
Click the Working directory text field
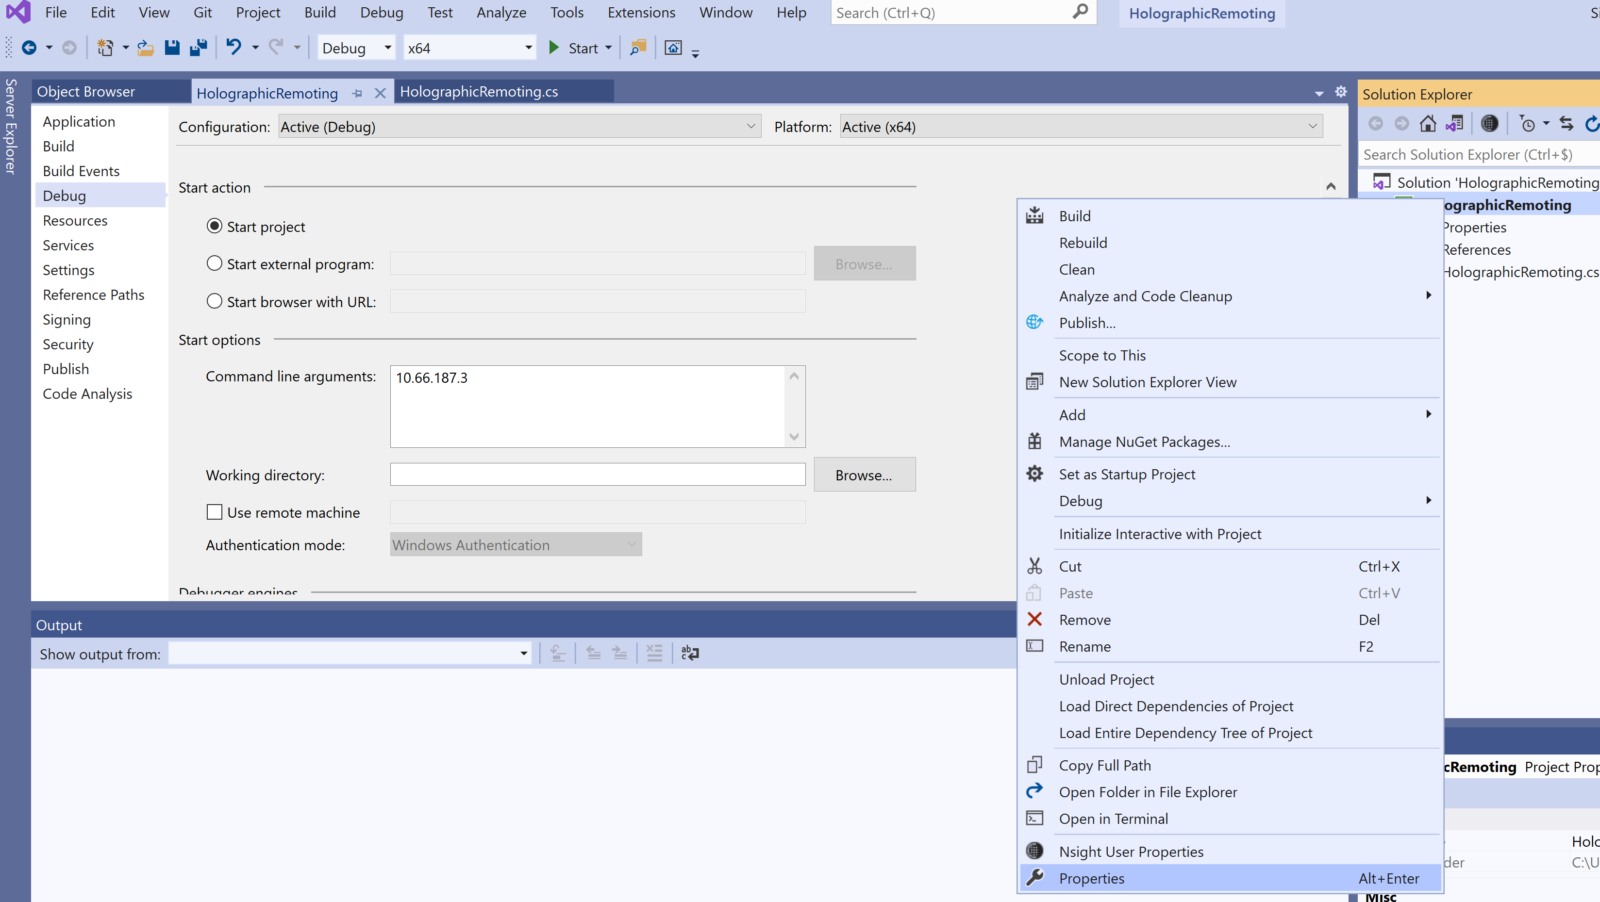(597, 475)
